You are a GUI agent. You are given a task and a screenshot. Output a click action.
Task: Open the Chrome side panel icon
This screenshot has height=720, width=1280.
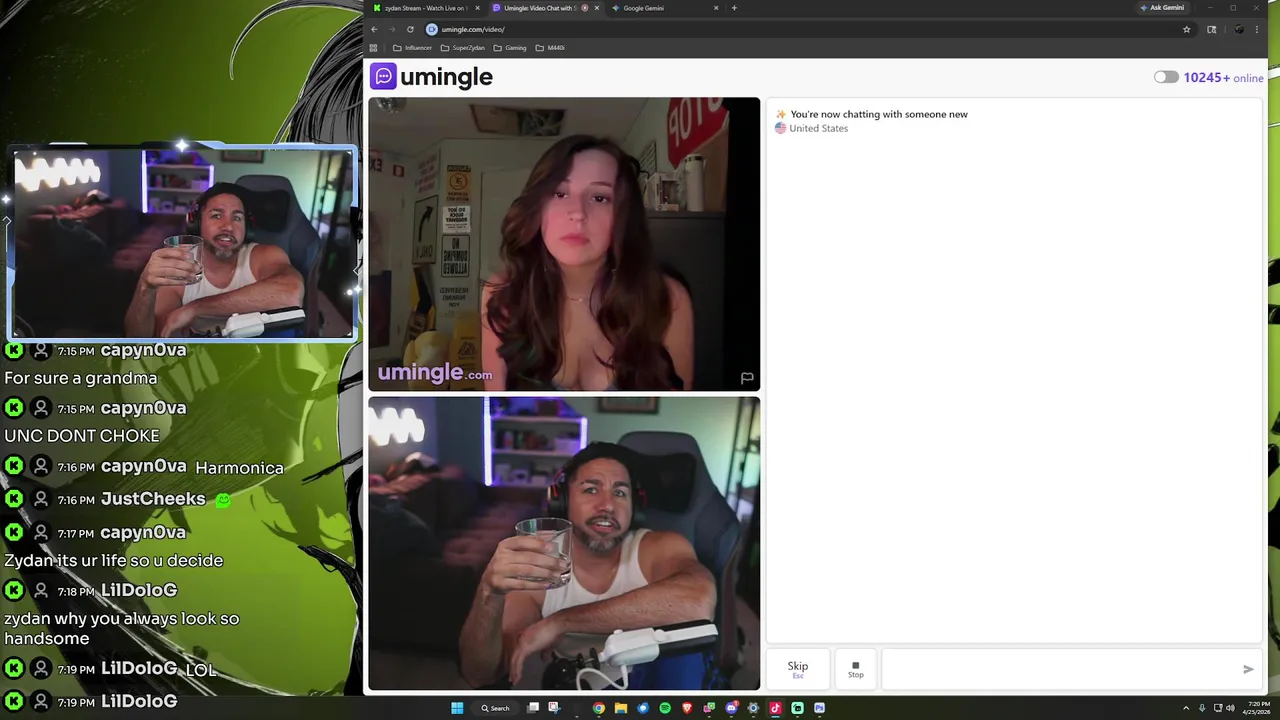[x=1212, y=29]
